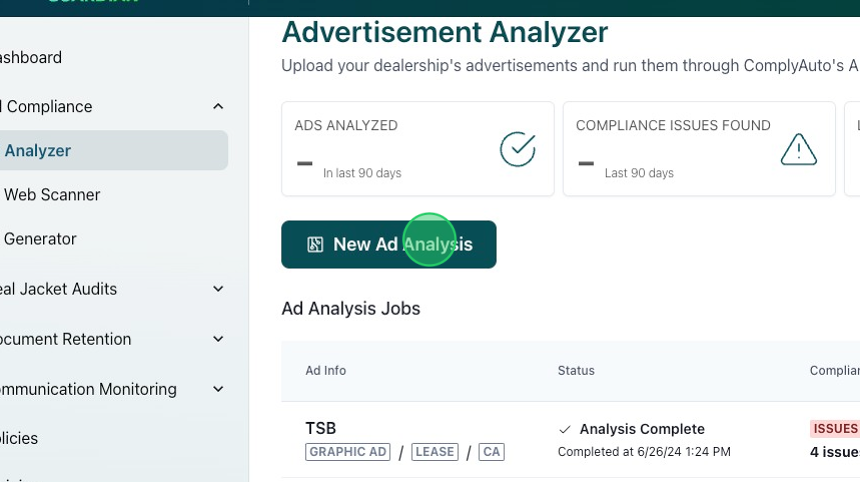860x482 pixels.
Task: Go to Dashboard in the sidebar
Action: pos(30,58)
